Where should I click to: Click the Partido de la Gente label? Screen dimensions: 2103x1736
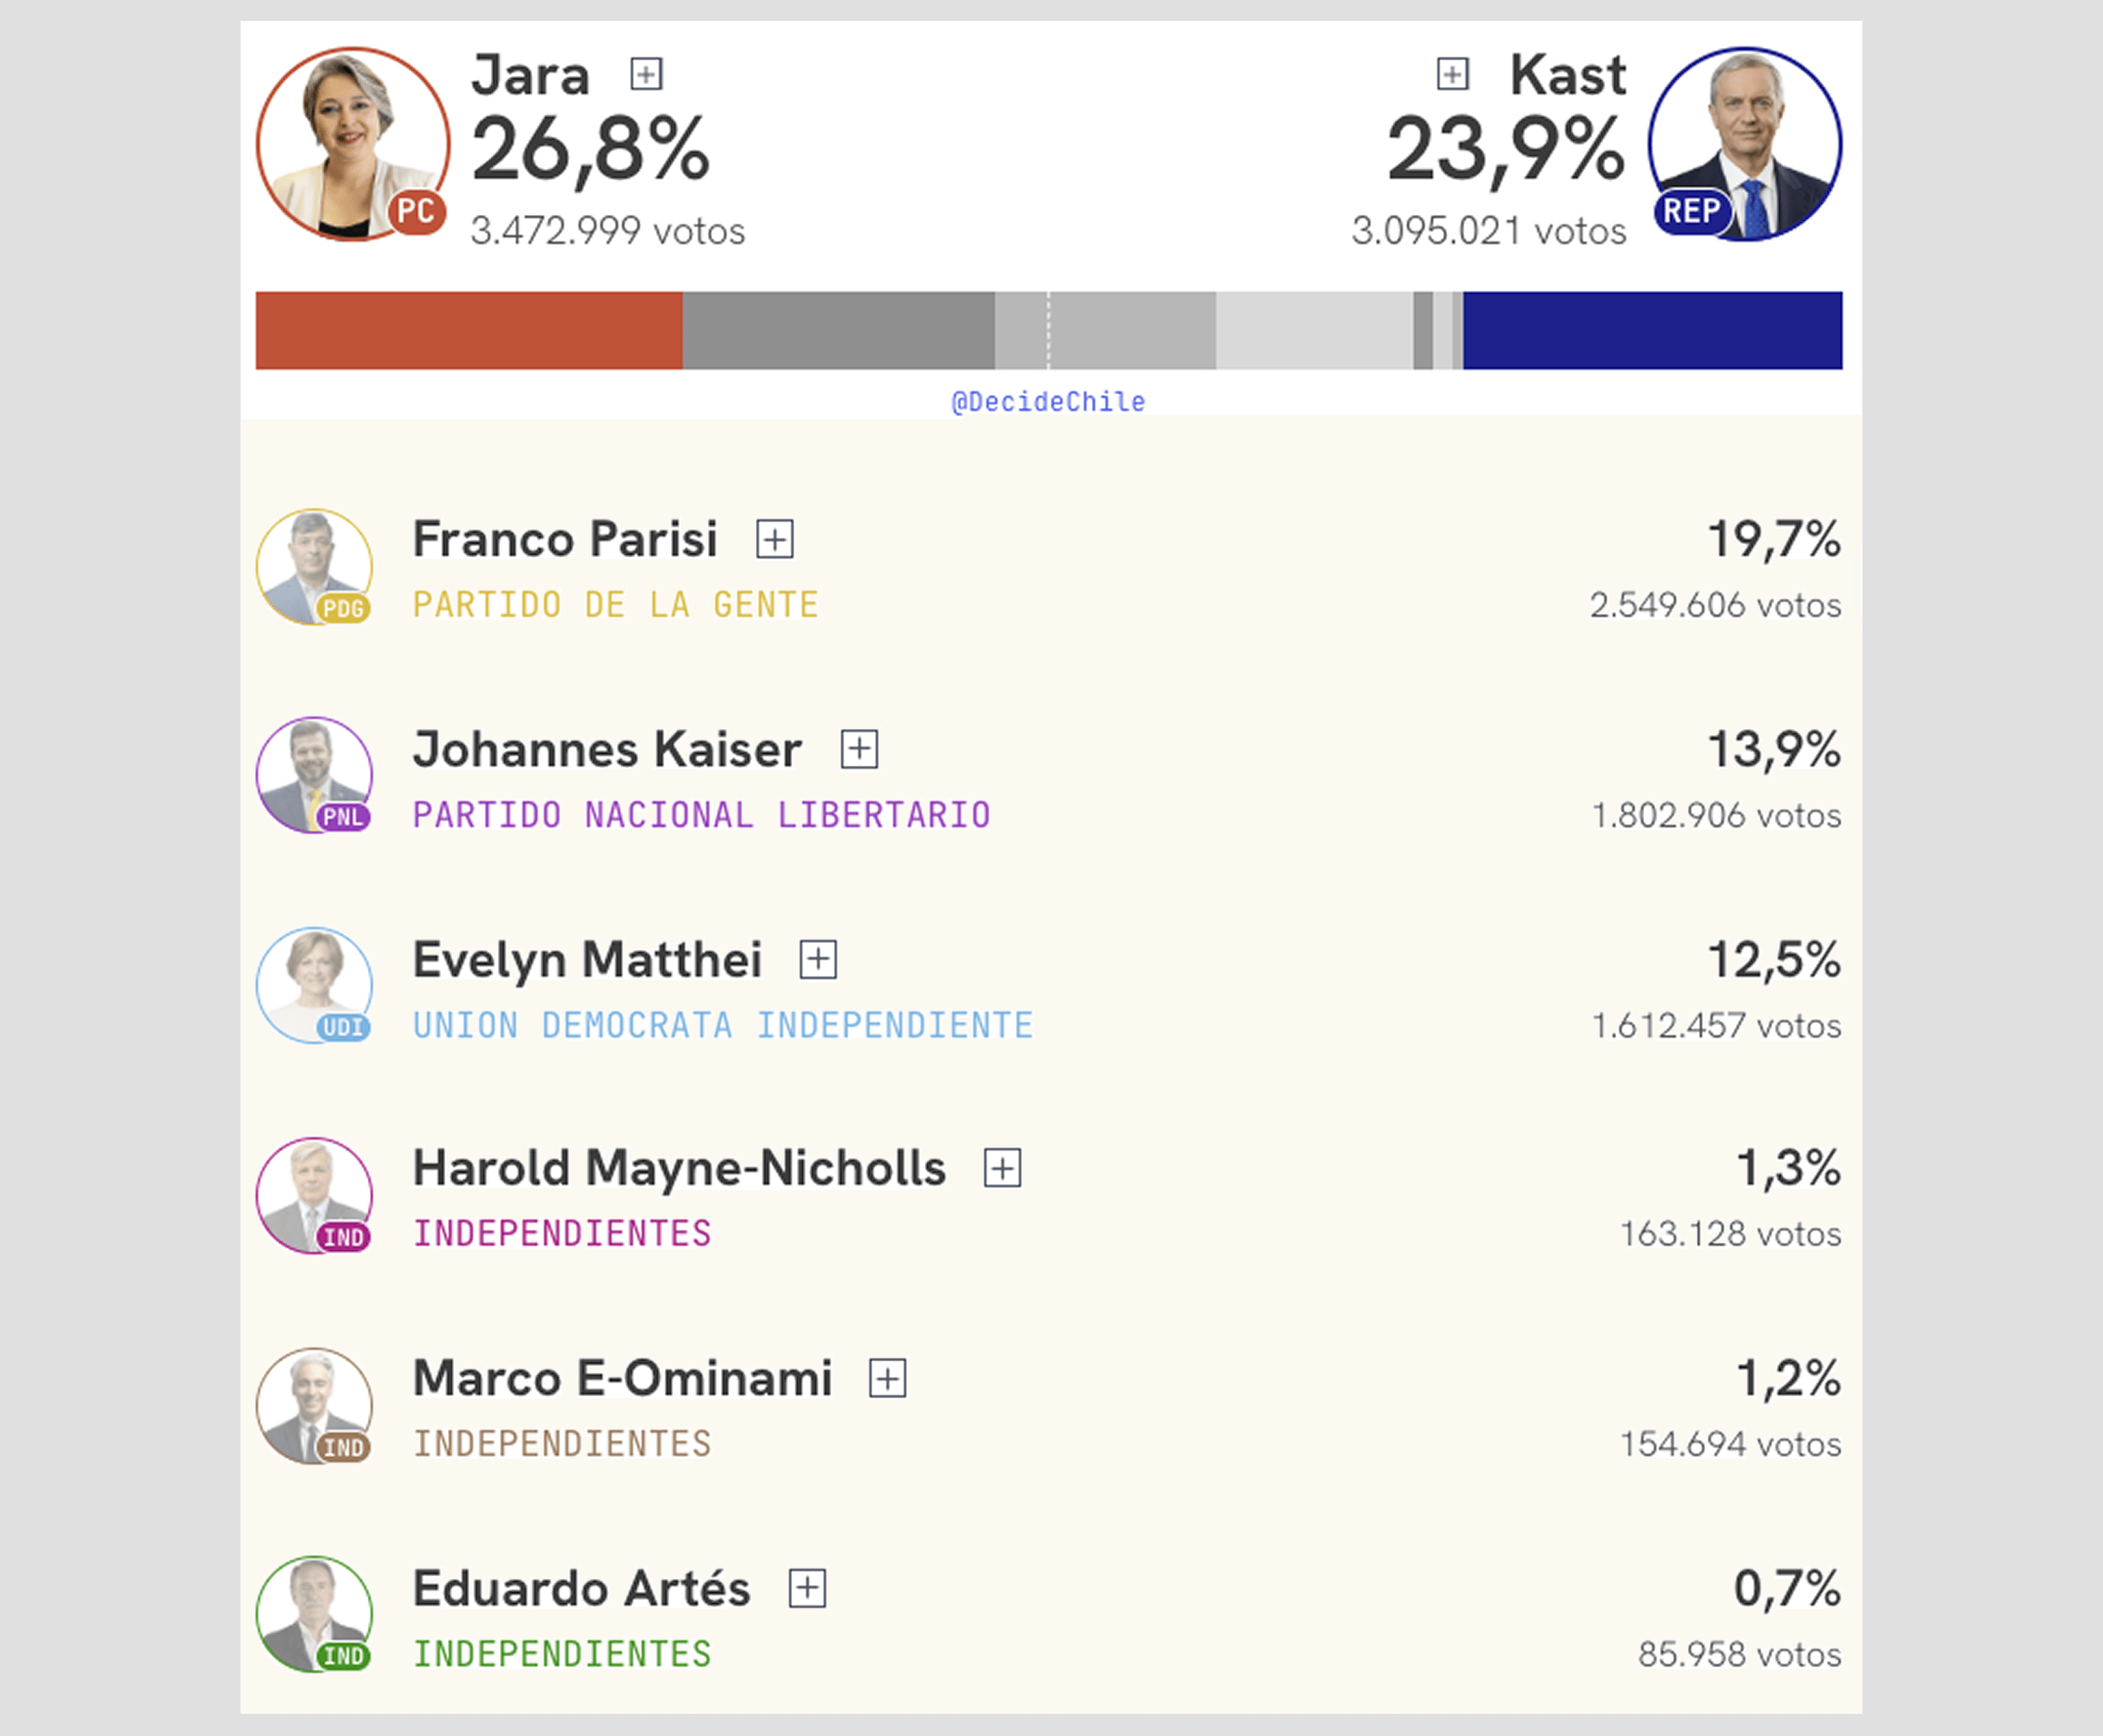pyautogui.click(x=616, y=605)
